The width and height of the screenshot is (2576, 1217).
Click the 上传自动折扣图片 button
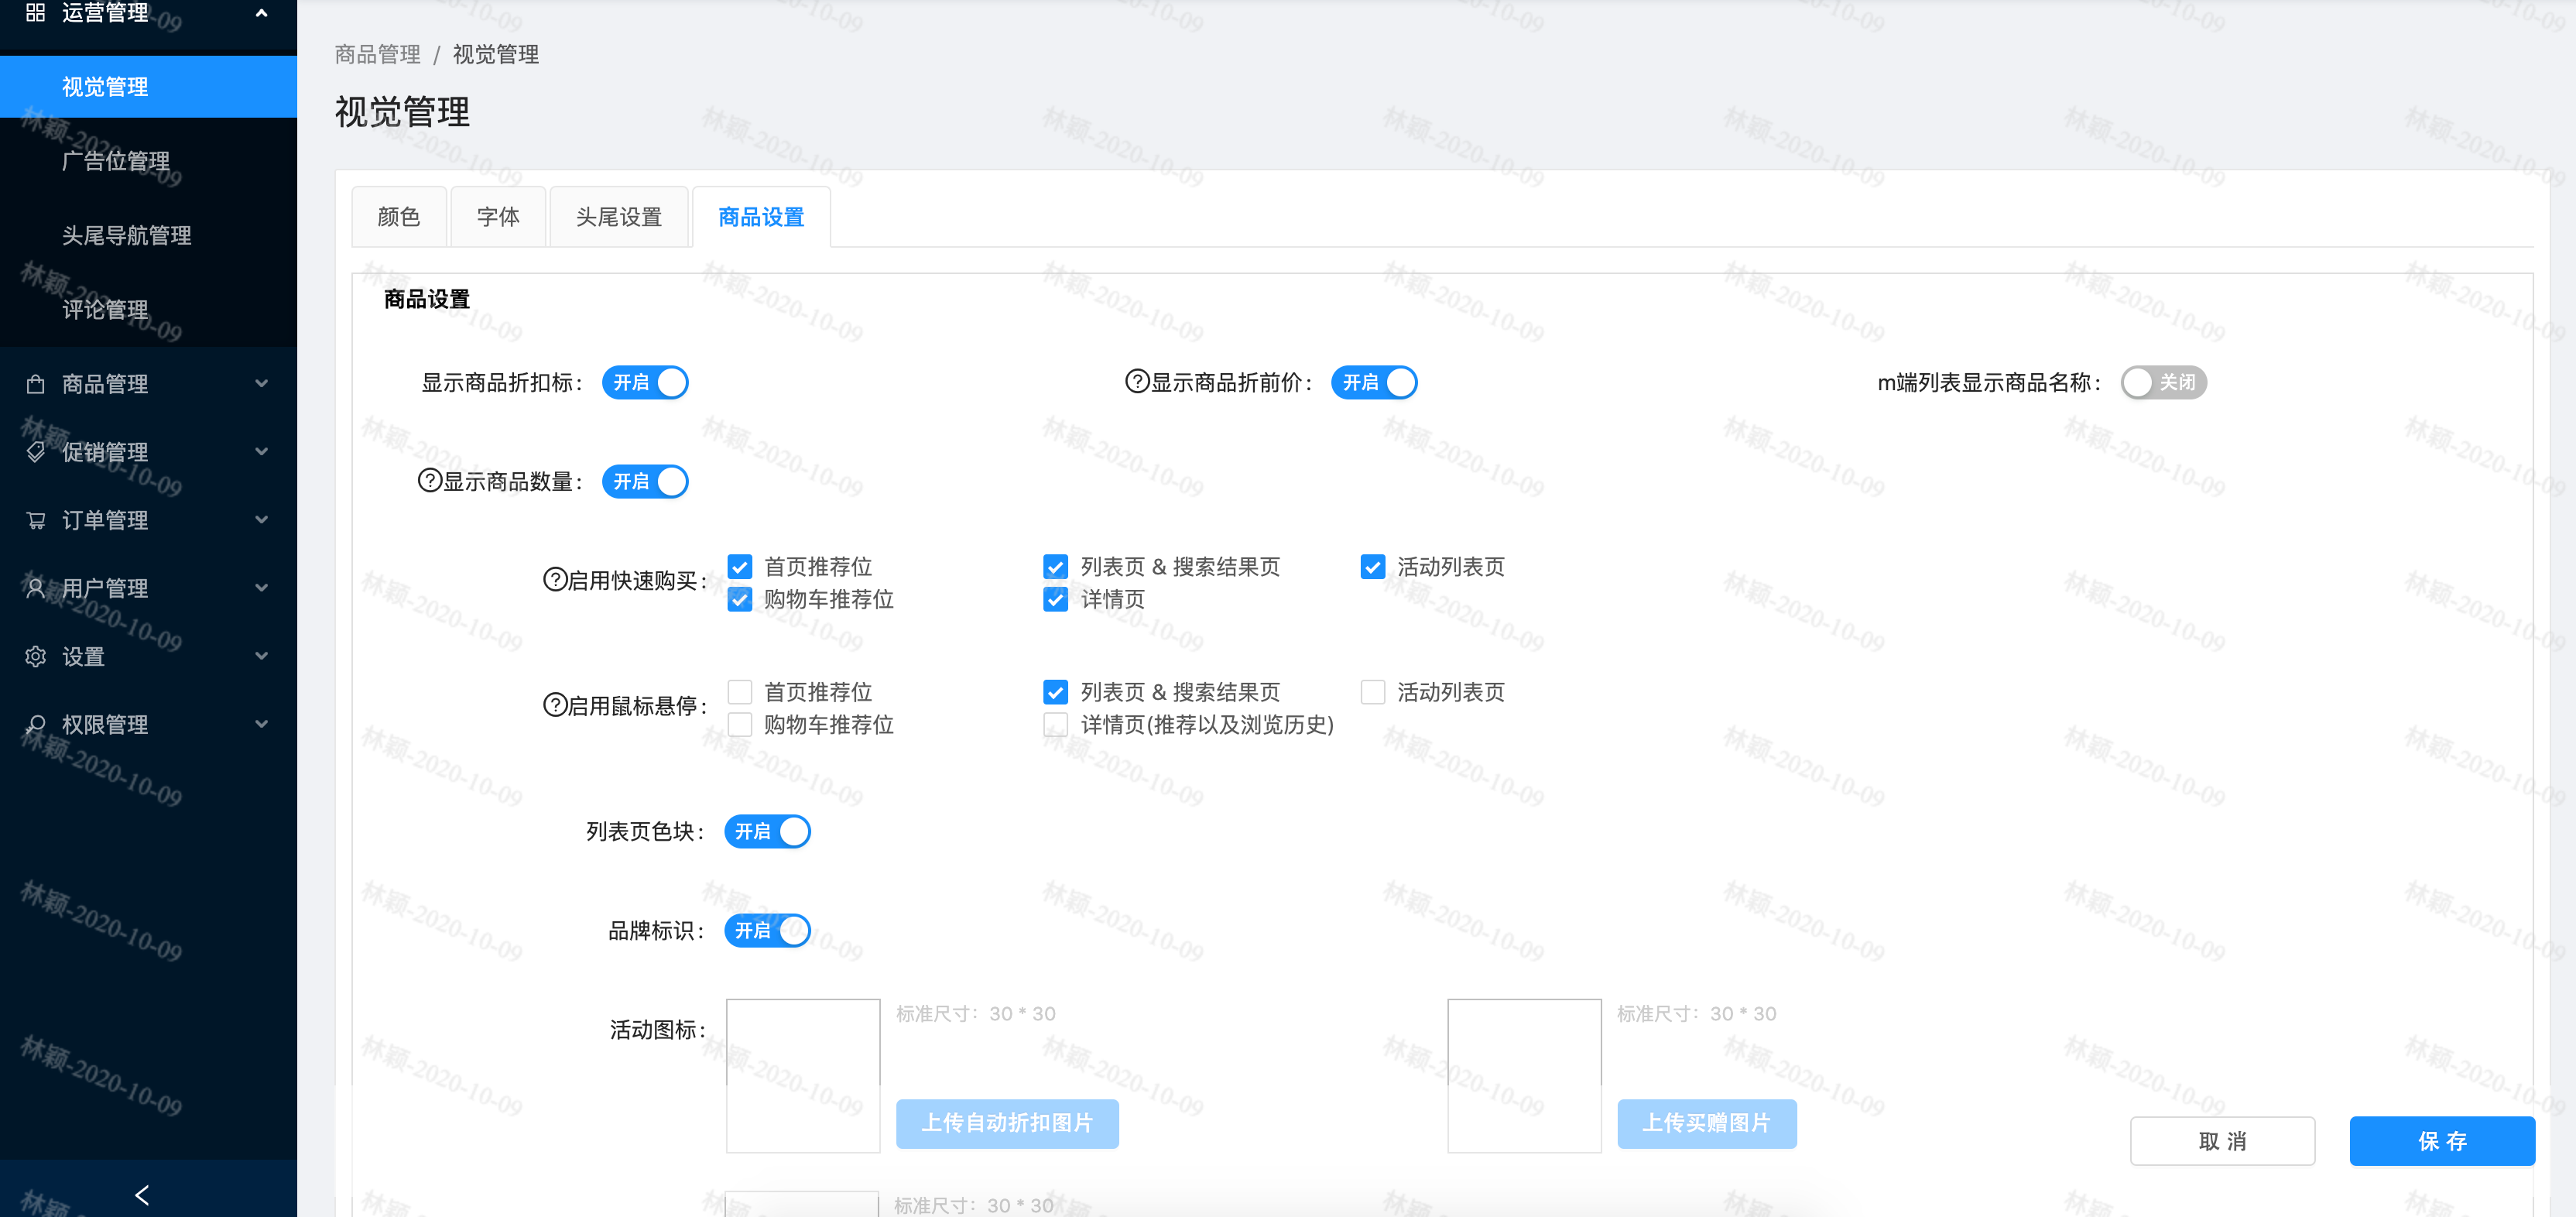click(x=1007, y=1123)
